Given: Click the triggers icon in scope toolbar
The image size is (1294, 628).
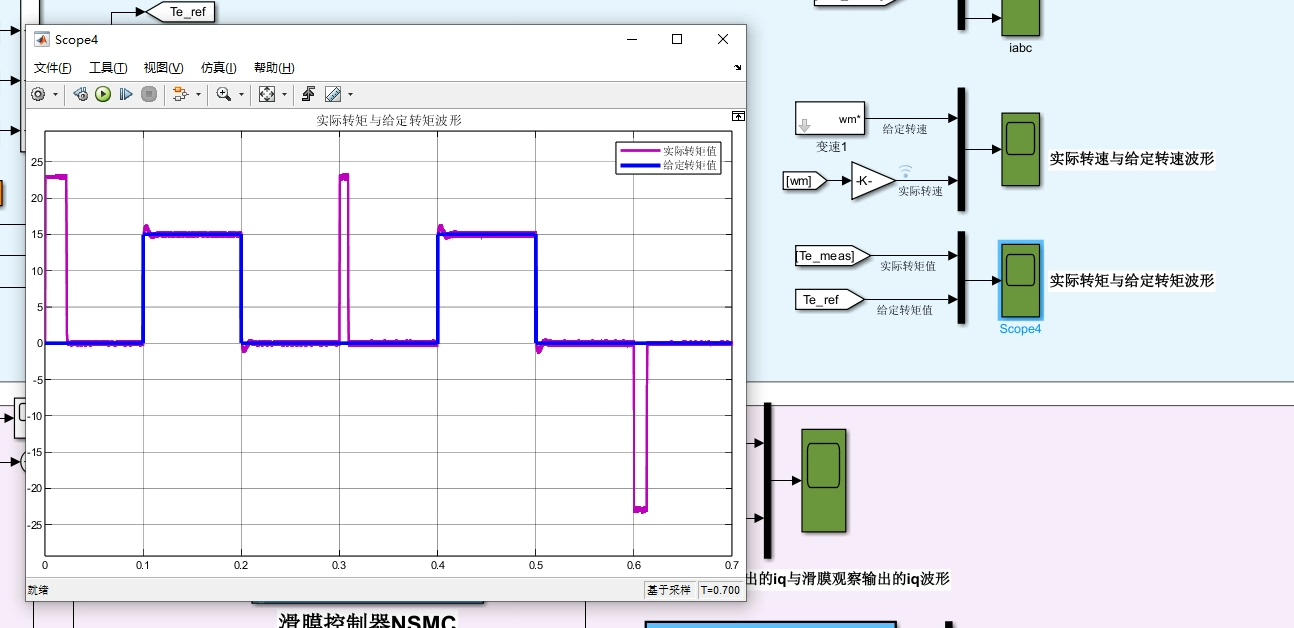Looking at the screenshot, I should (309, 94).
